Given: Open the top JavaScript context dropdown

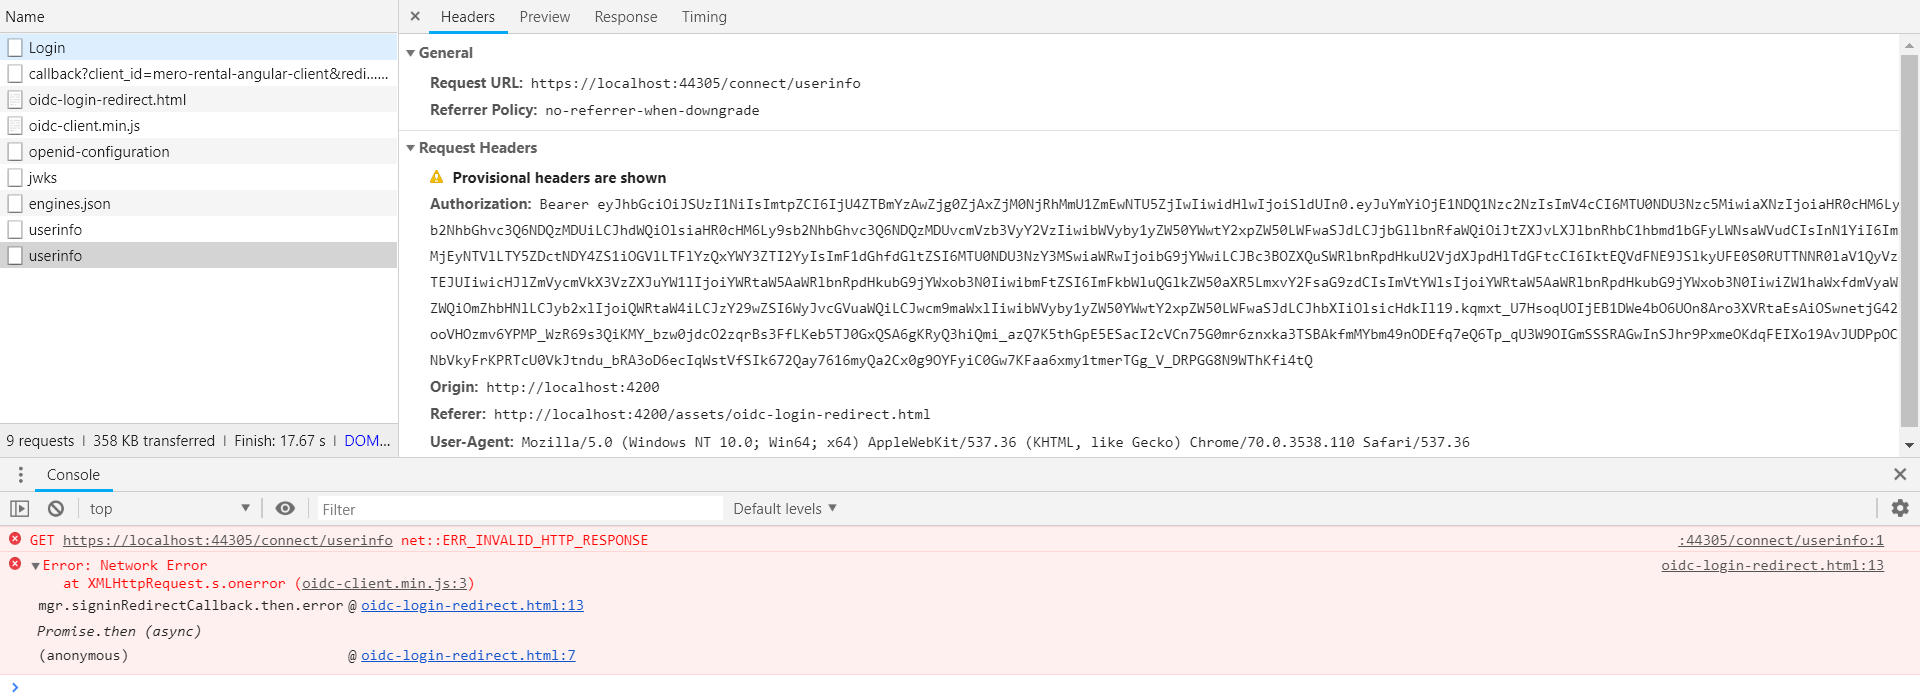Looking at the screenshot, I should (168, 509).
